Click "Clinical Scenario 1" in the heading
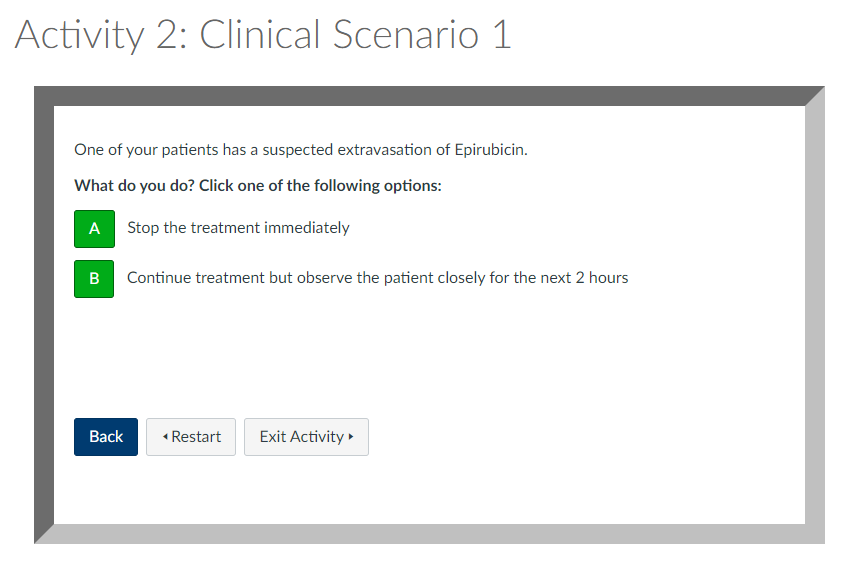Image resolution: width=854 pixels, height=573 pixels. click(x=355, y=35)
